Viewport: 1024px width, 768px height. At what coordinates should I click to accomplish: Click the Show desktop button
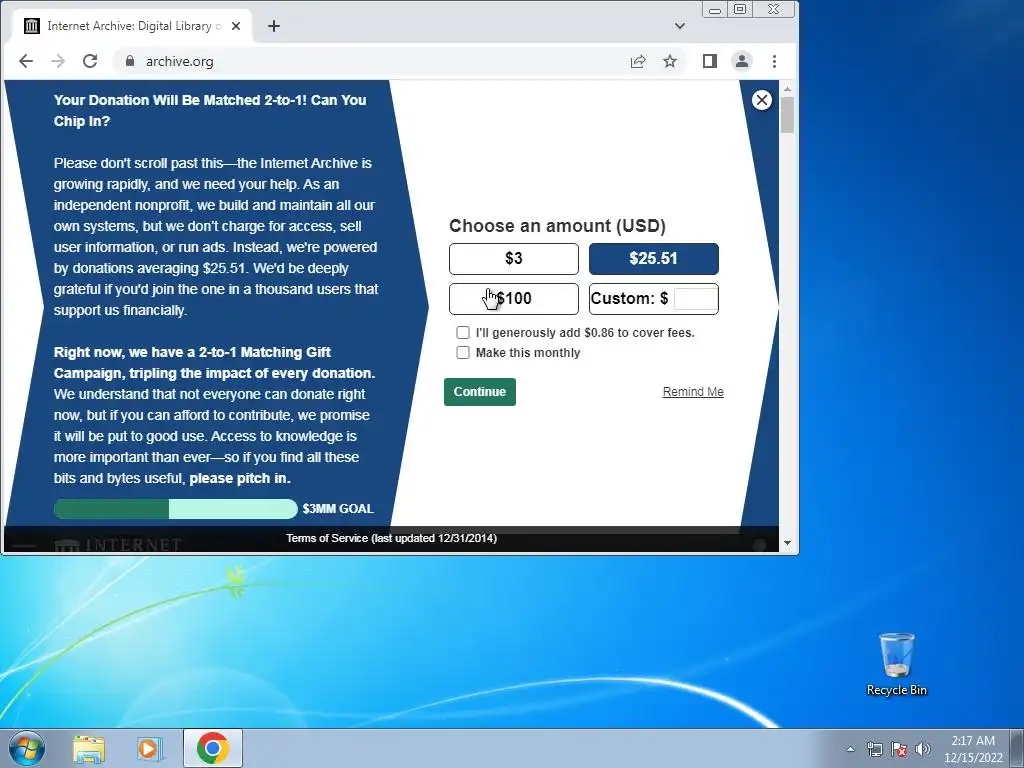(x=1017, y=748)
